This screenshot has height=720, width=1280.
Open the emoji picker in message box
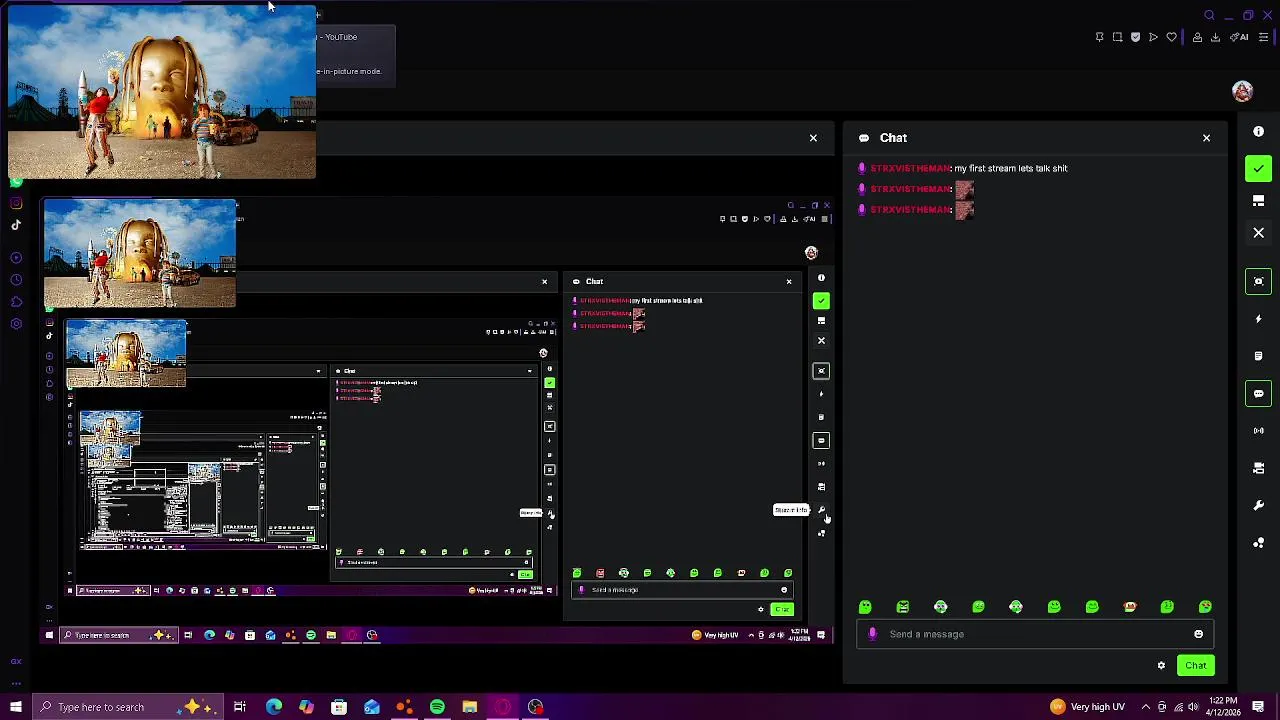1198,634
